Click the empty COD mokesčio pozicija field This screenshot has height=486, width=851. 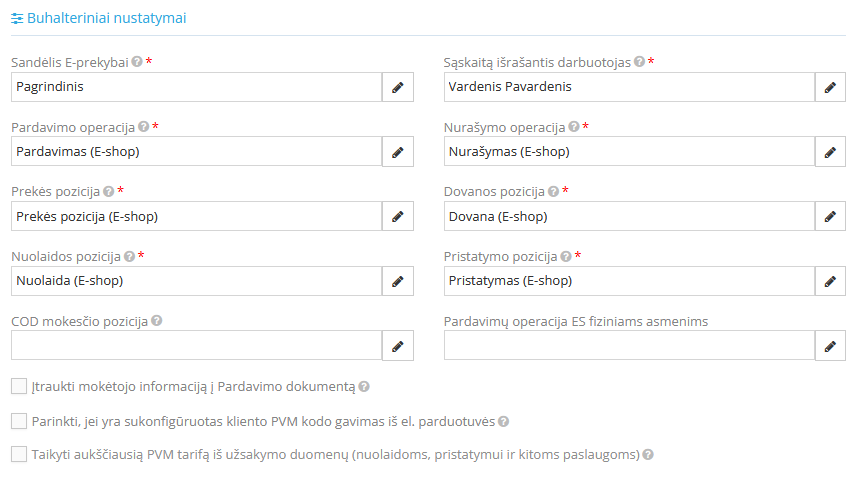coord(196,346)
